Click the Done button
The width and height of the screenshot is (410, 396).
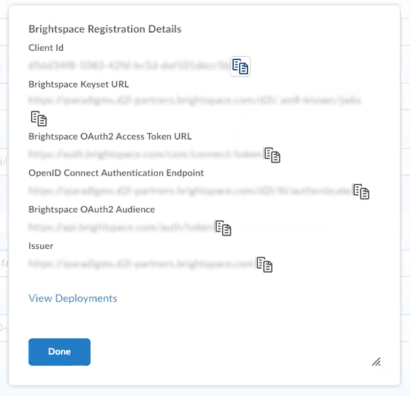pos(59,352)
